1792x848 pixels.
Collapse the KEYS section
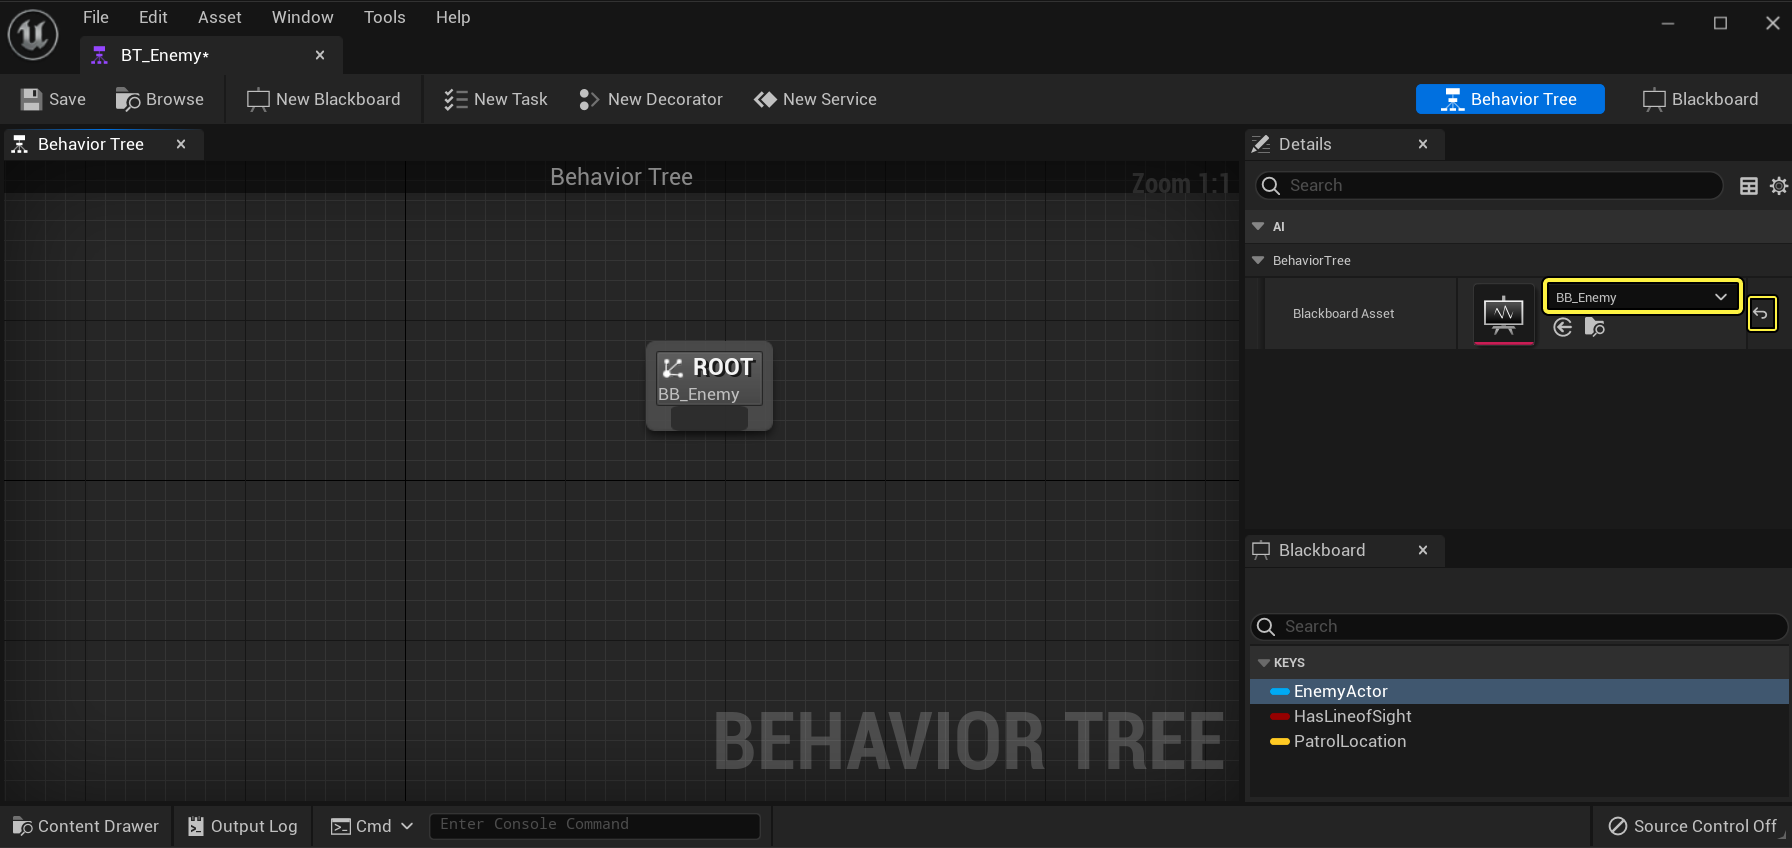1264,663
